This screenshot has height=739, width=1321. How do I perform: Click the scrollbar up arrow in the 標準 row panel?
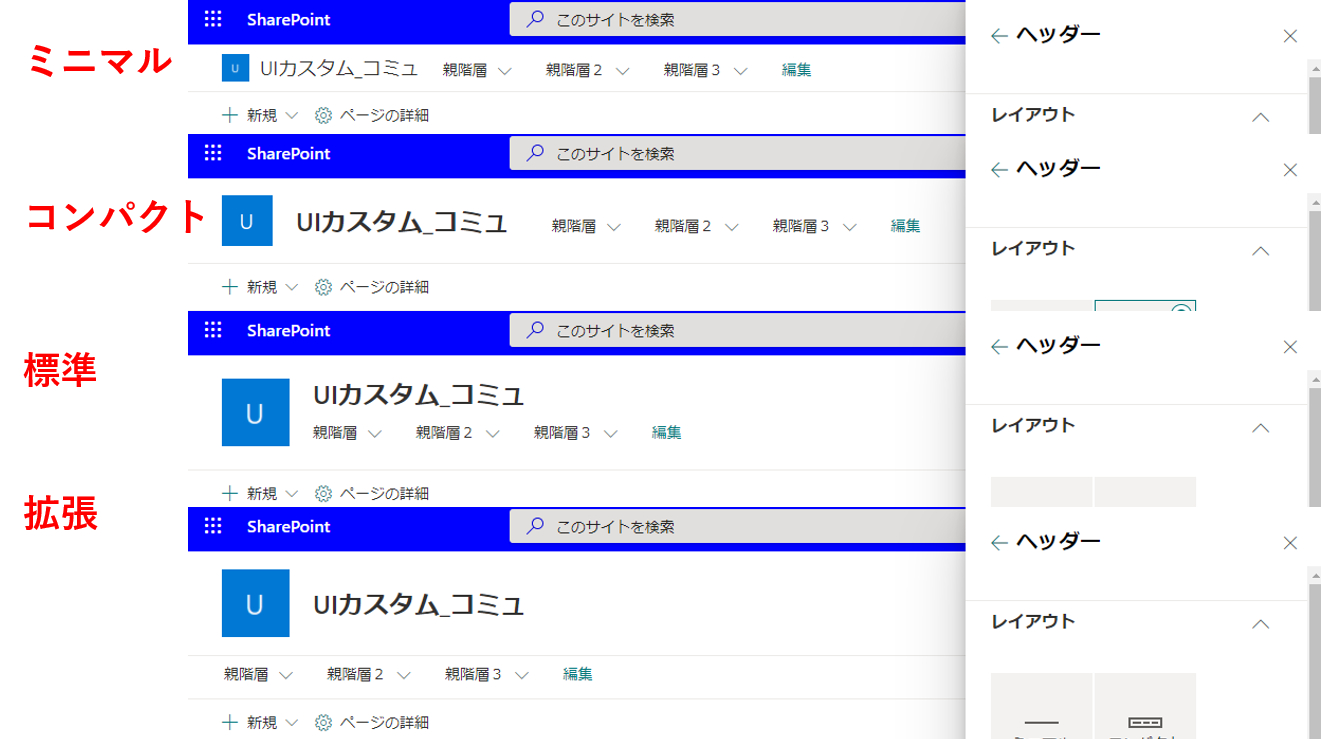(1314, 378)
